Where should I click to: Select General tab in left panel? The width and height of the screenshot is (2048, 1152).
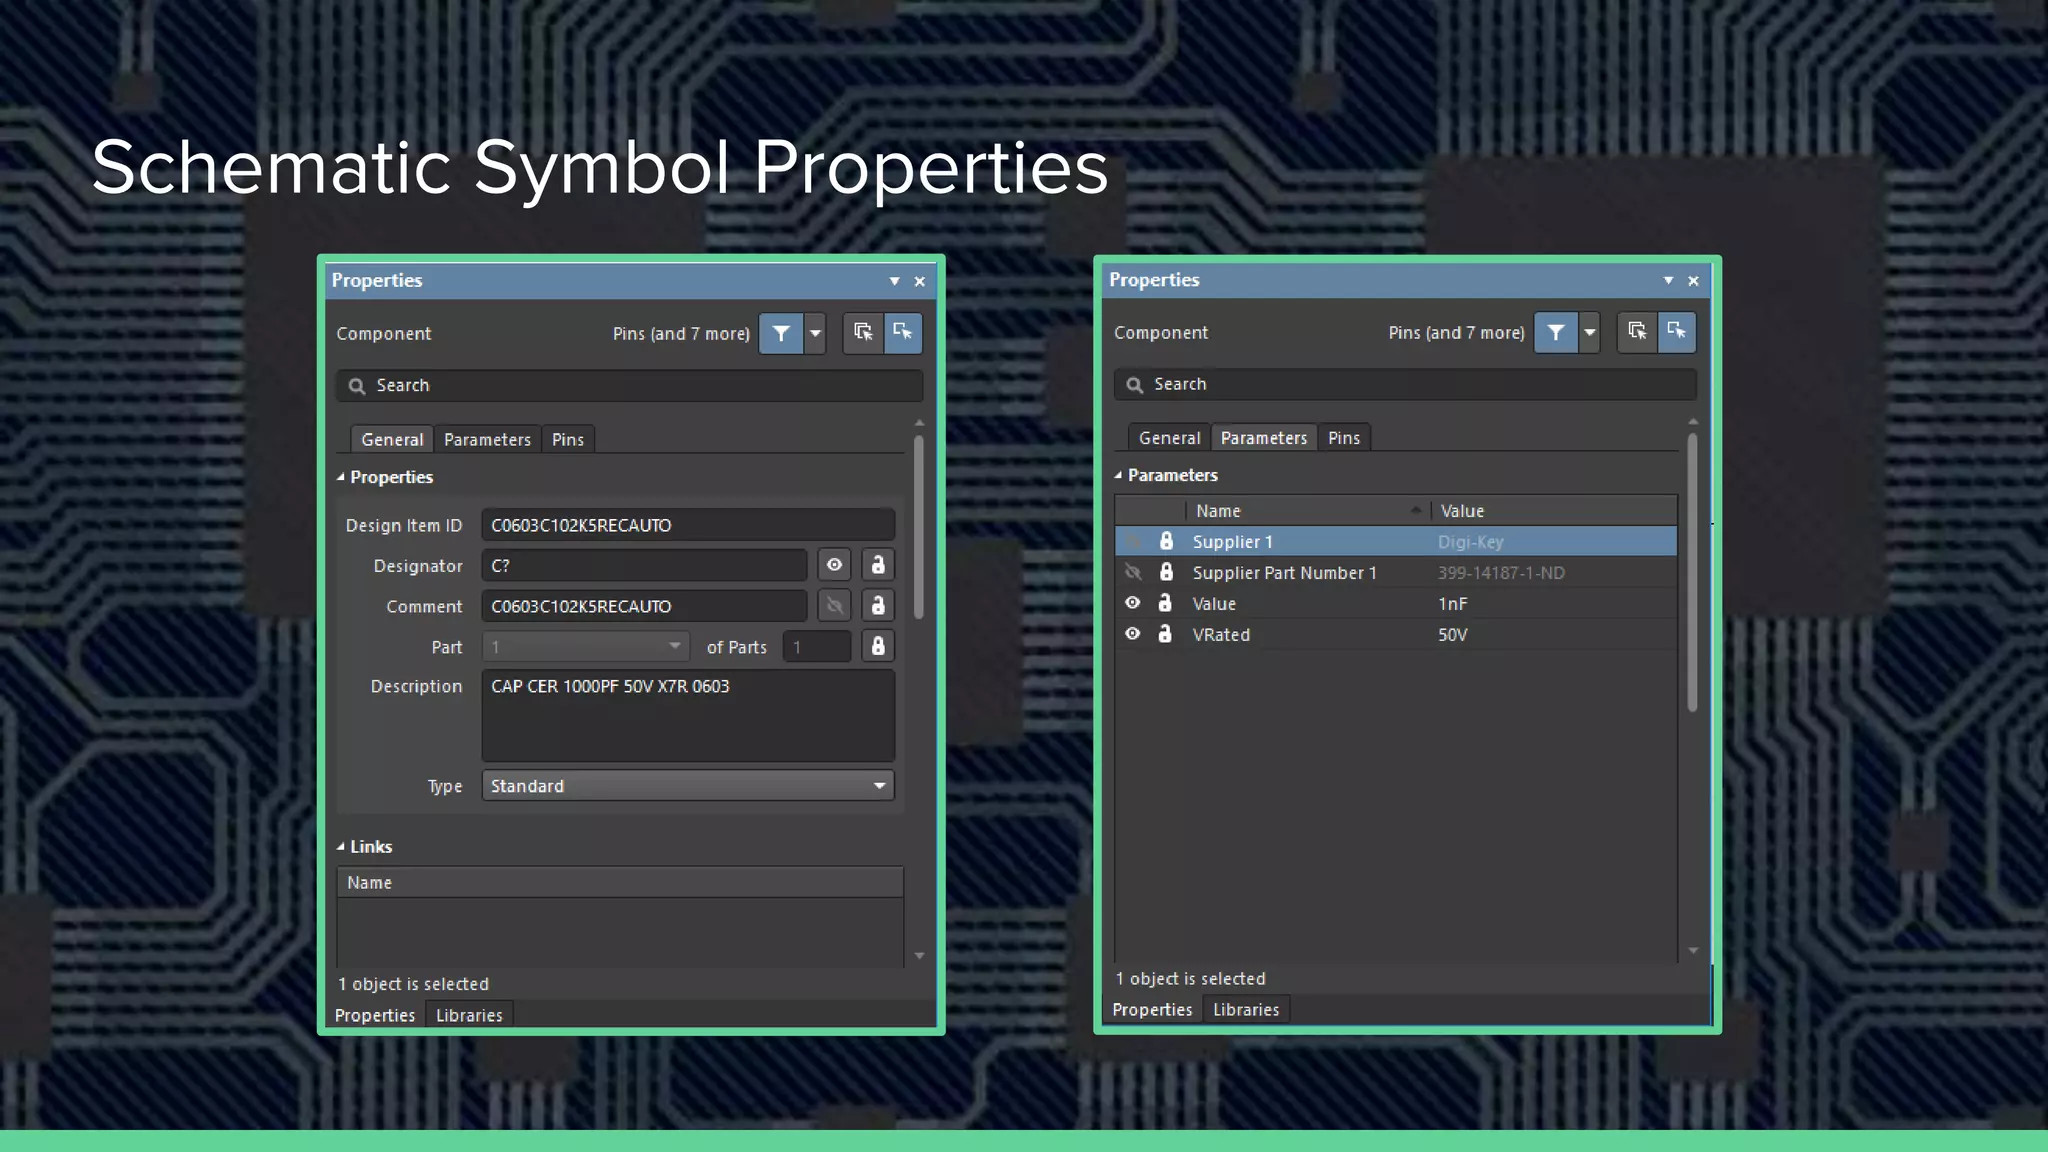pyautogui.click(x=392, y=440)
